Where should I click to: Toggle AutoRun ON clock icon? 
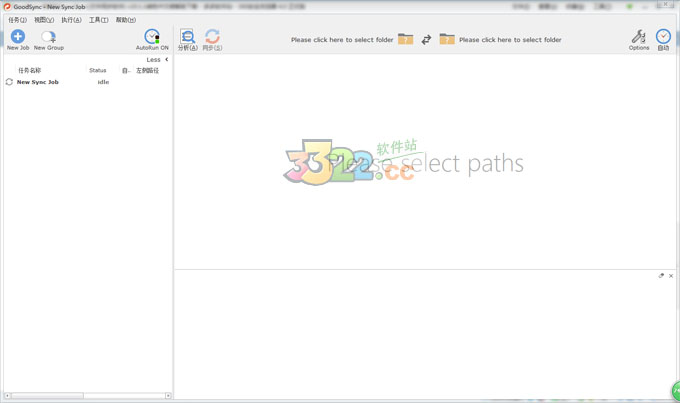(x=152, y=37)
